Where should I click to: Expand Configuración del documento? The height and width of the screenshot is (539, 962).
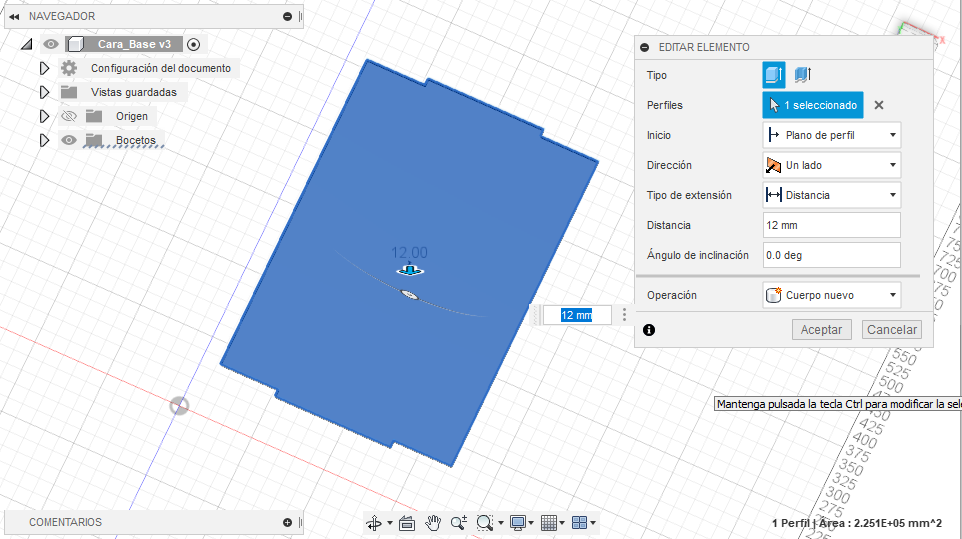pos(44,68)
